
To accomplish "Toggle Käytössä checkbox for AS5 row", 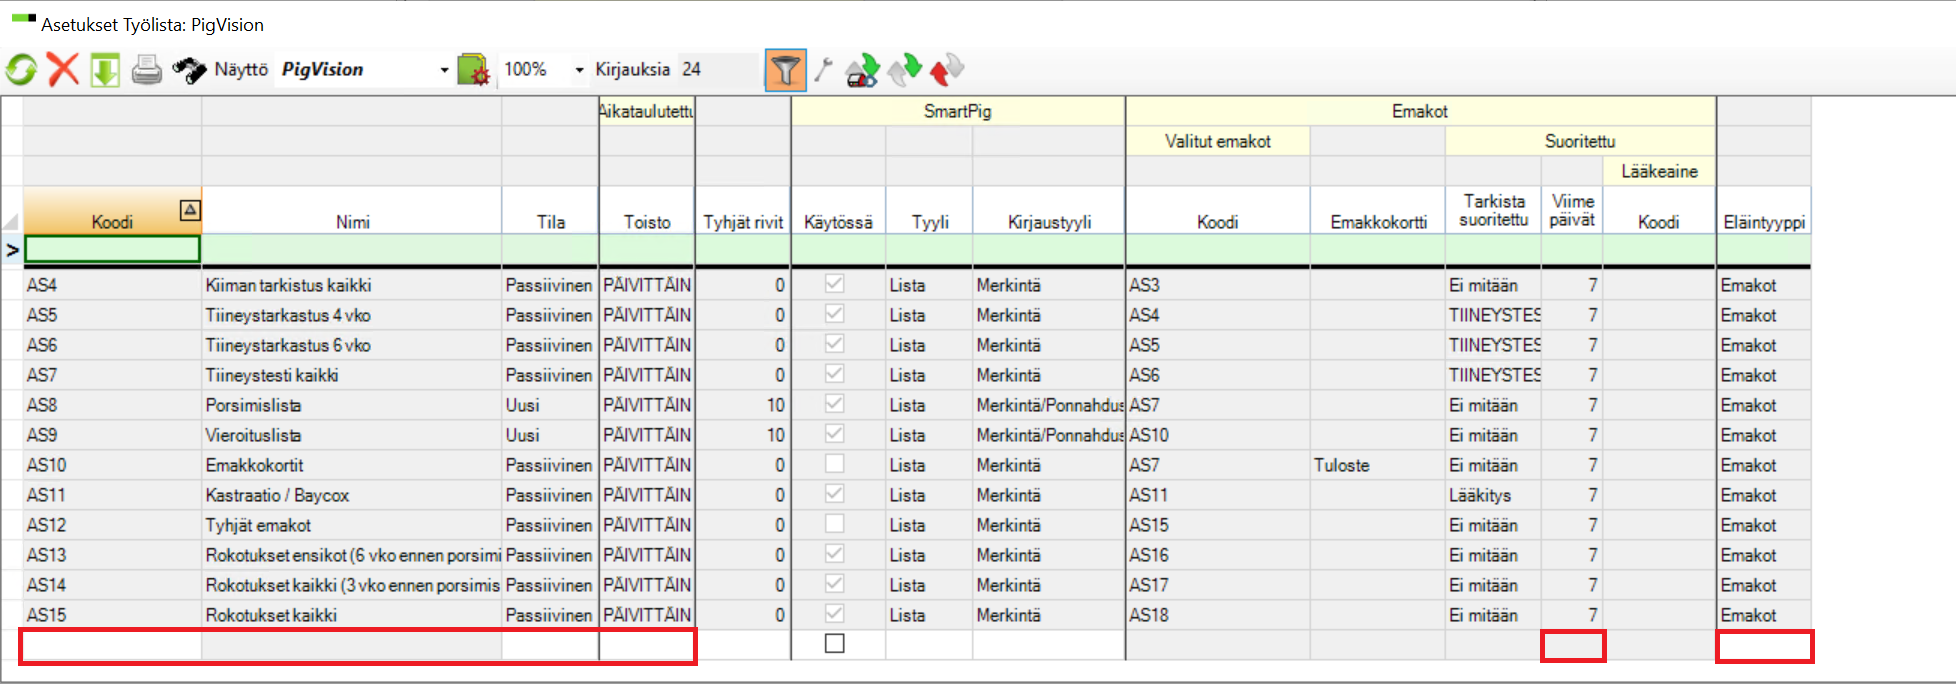I will 835,314.
